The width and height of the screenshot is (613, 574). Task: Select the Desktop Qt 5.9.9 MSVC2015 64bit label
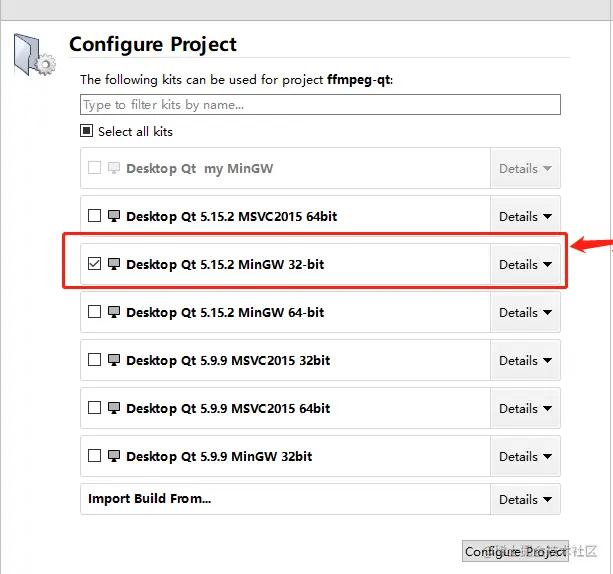point(228,408)
